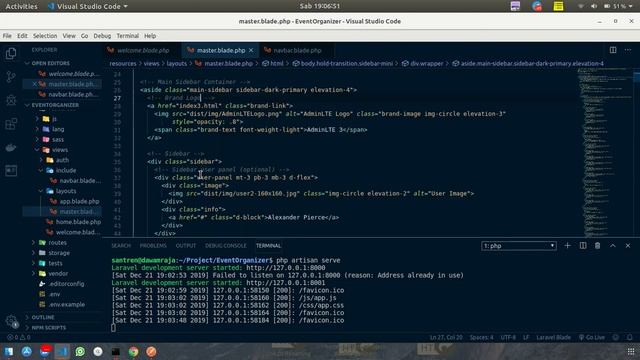Open WhatsApp from the taskbar
The width and height of the screenshot is (640, 360).
click(80, 351)
